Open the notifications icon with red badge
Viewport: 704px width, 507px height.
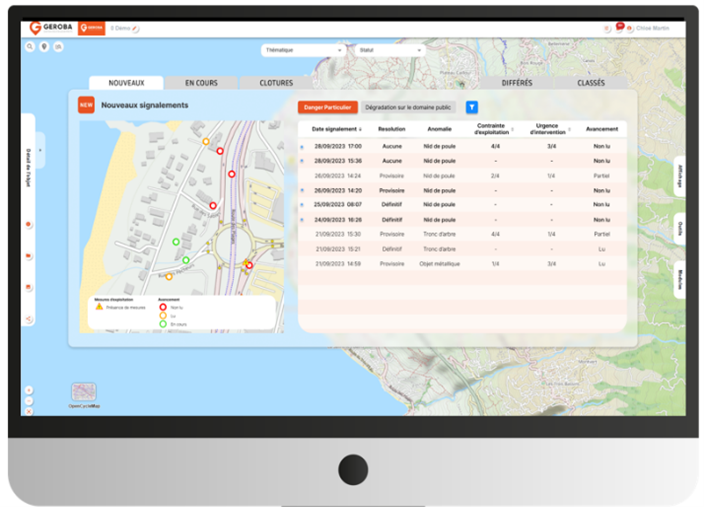coord(618,28)
